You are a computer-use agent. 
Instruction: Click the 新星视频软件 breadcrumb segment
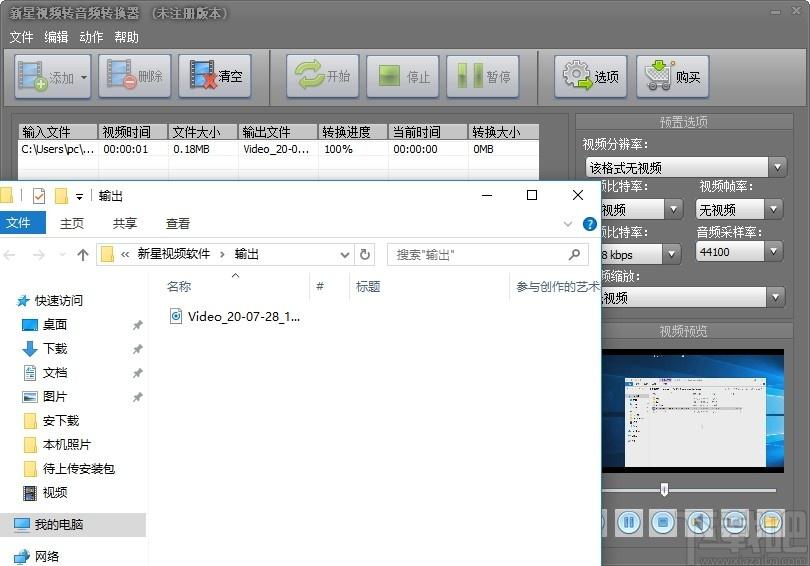click(174, 254)
